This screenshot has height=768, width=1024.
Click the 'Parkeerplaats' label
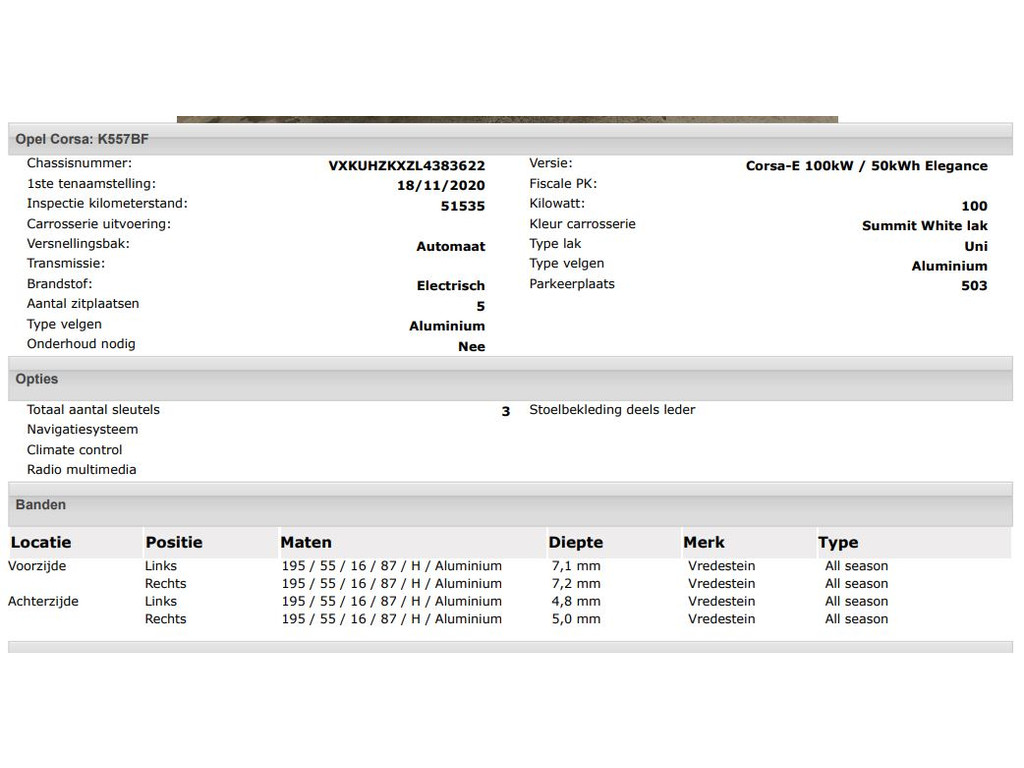pos(572,284)
